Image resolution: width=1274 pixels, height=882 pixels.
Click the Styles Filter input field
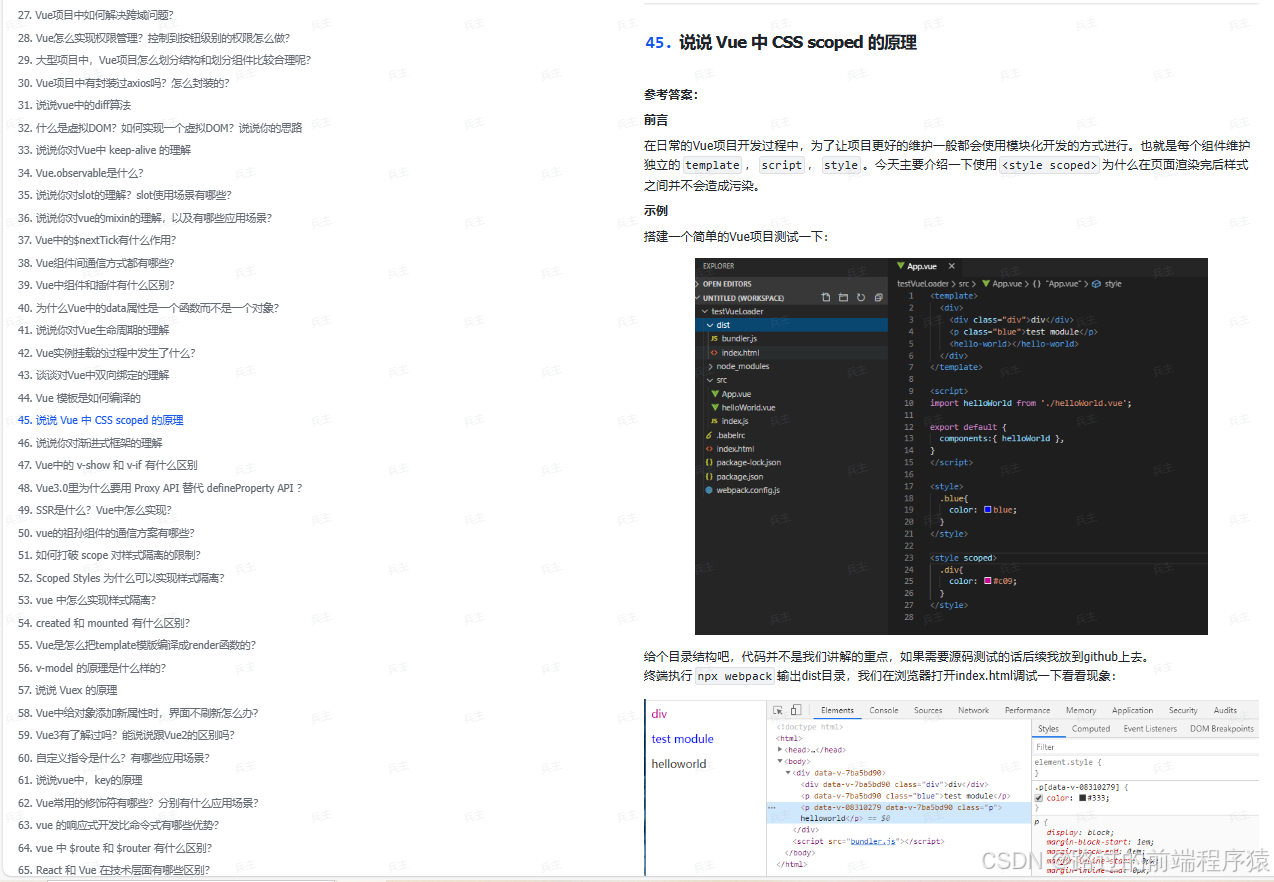[1145, 747]
